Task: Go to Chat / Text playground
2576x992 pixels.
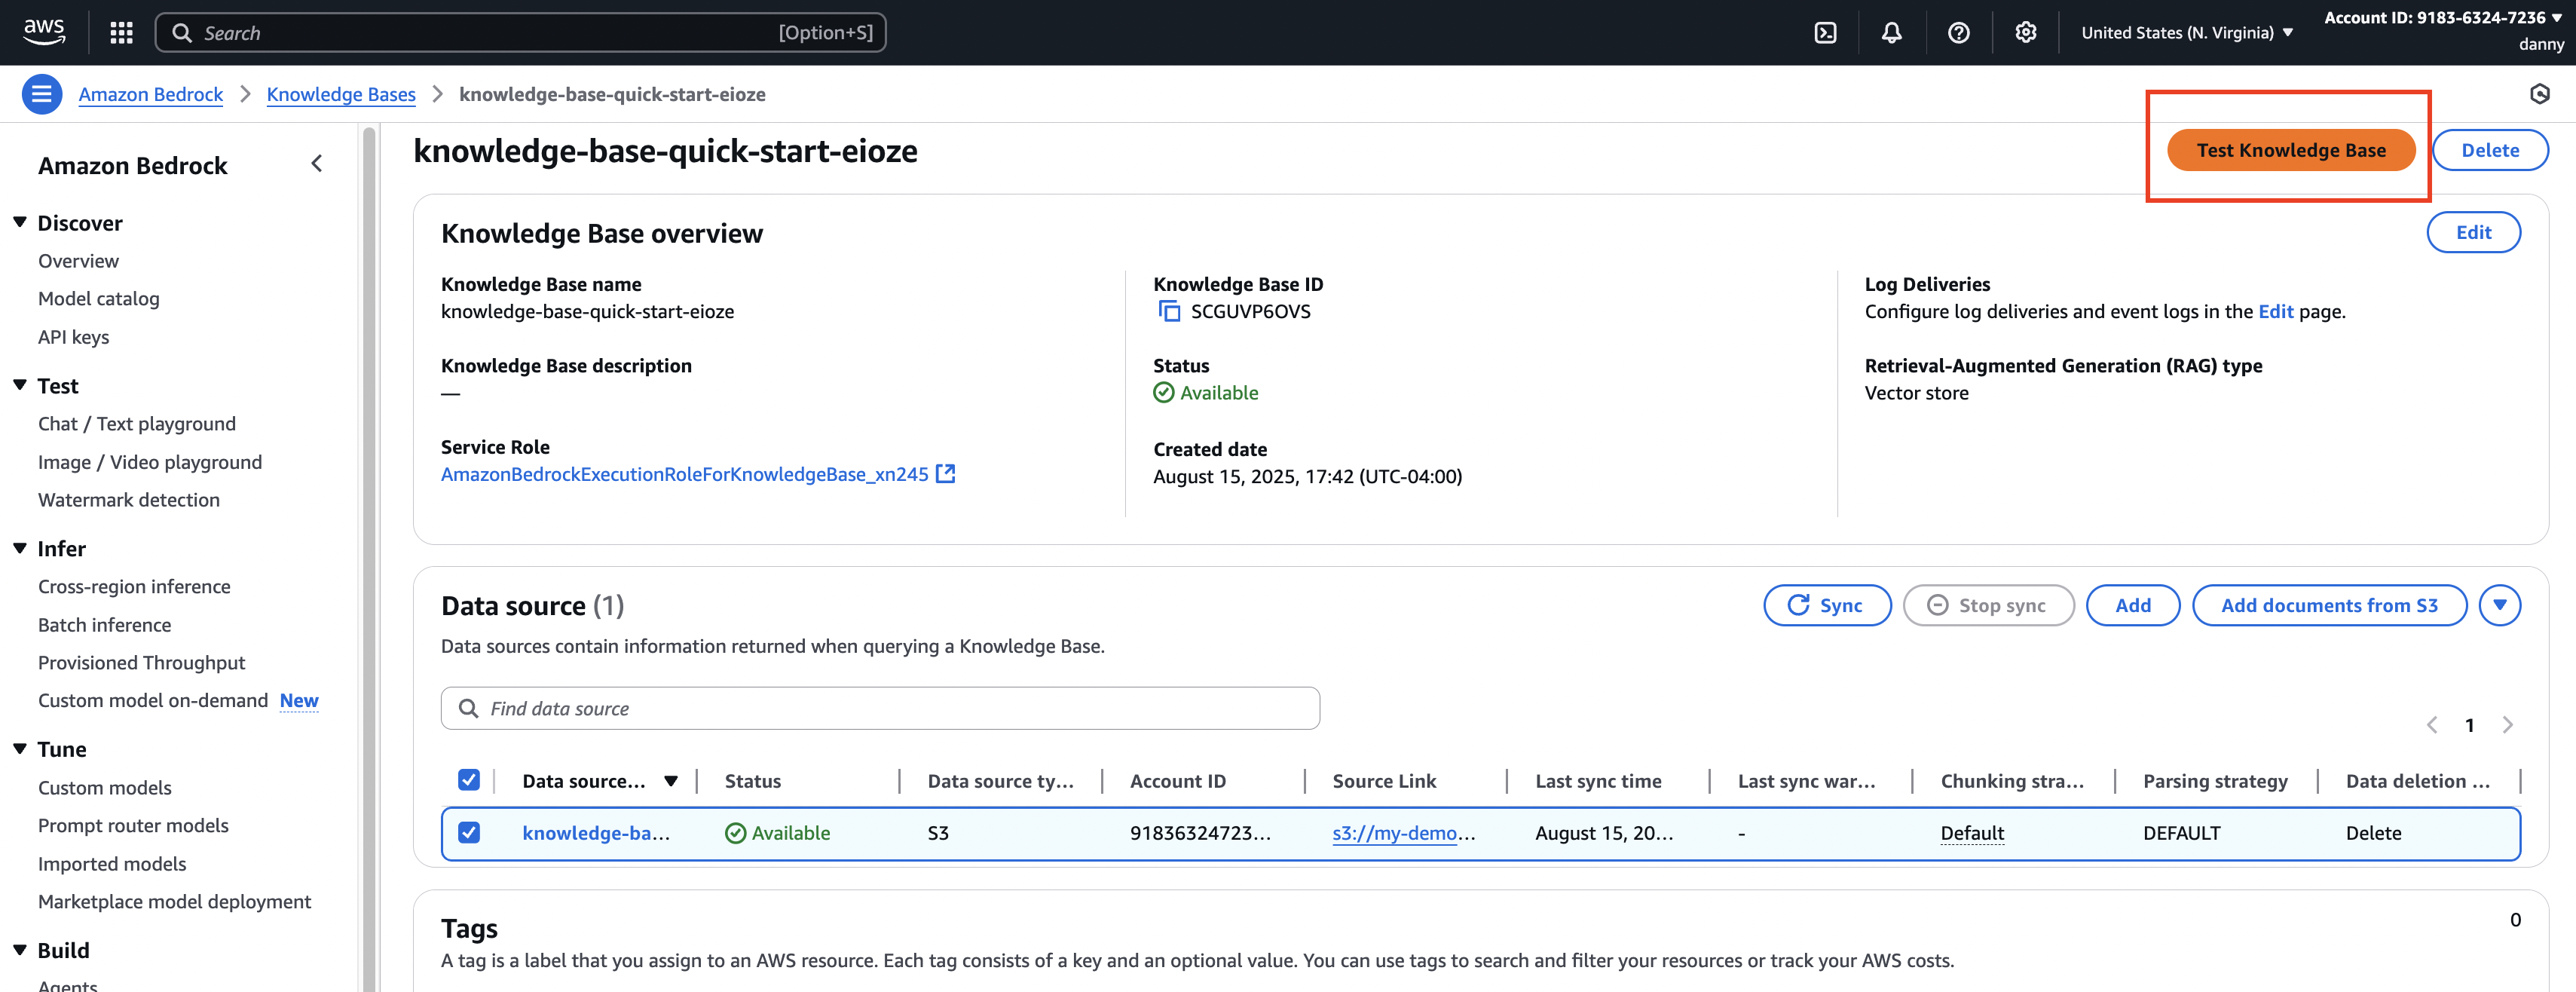Action: pyautogui.click(x=137, y=424)
